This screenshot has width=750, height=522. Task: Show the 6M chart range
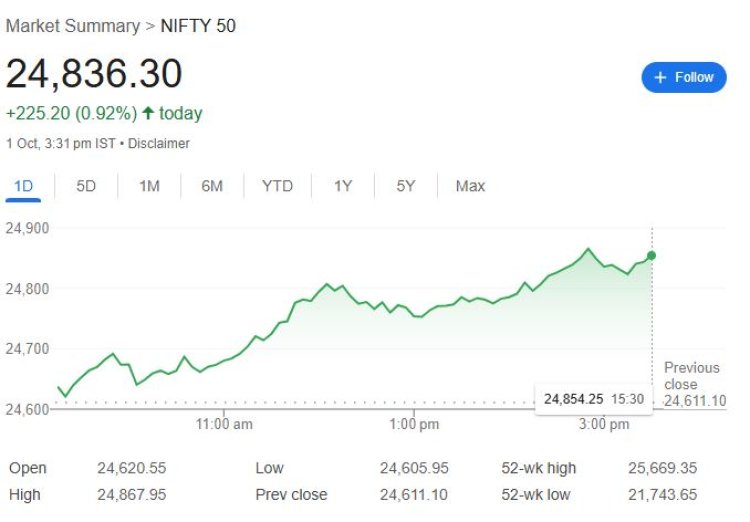[x=212, y=186]
